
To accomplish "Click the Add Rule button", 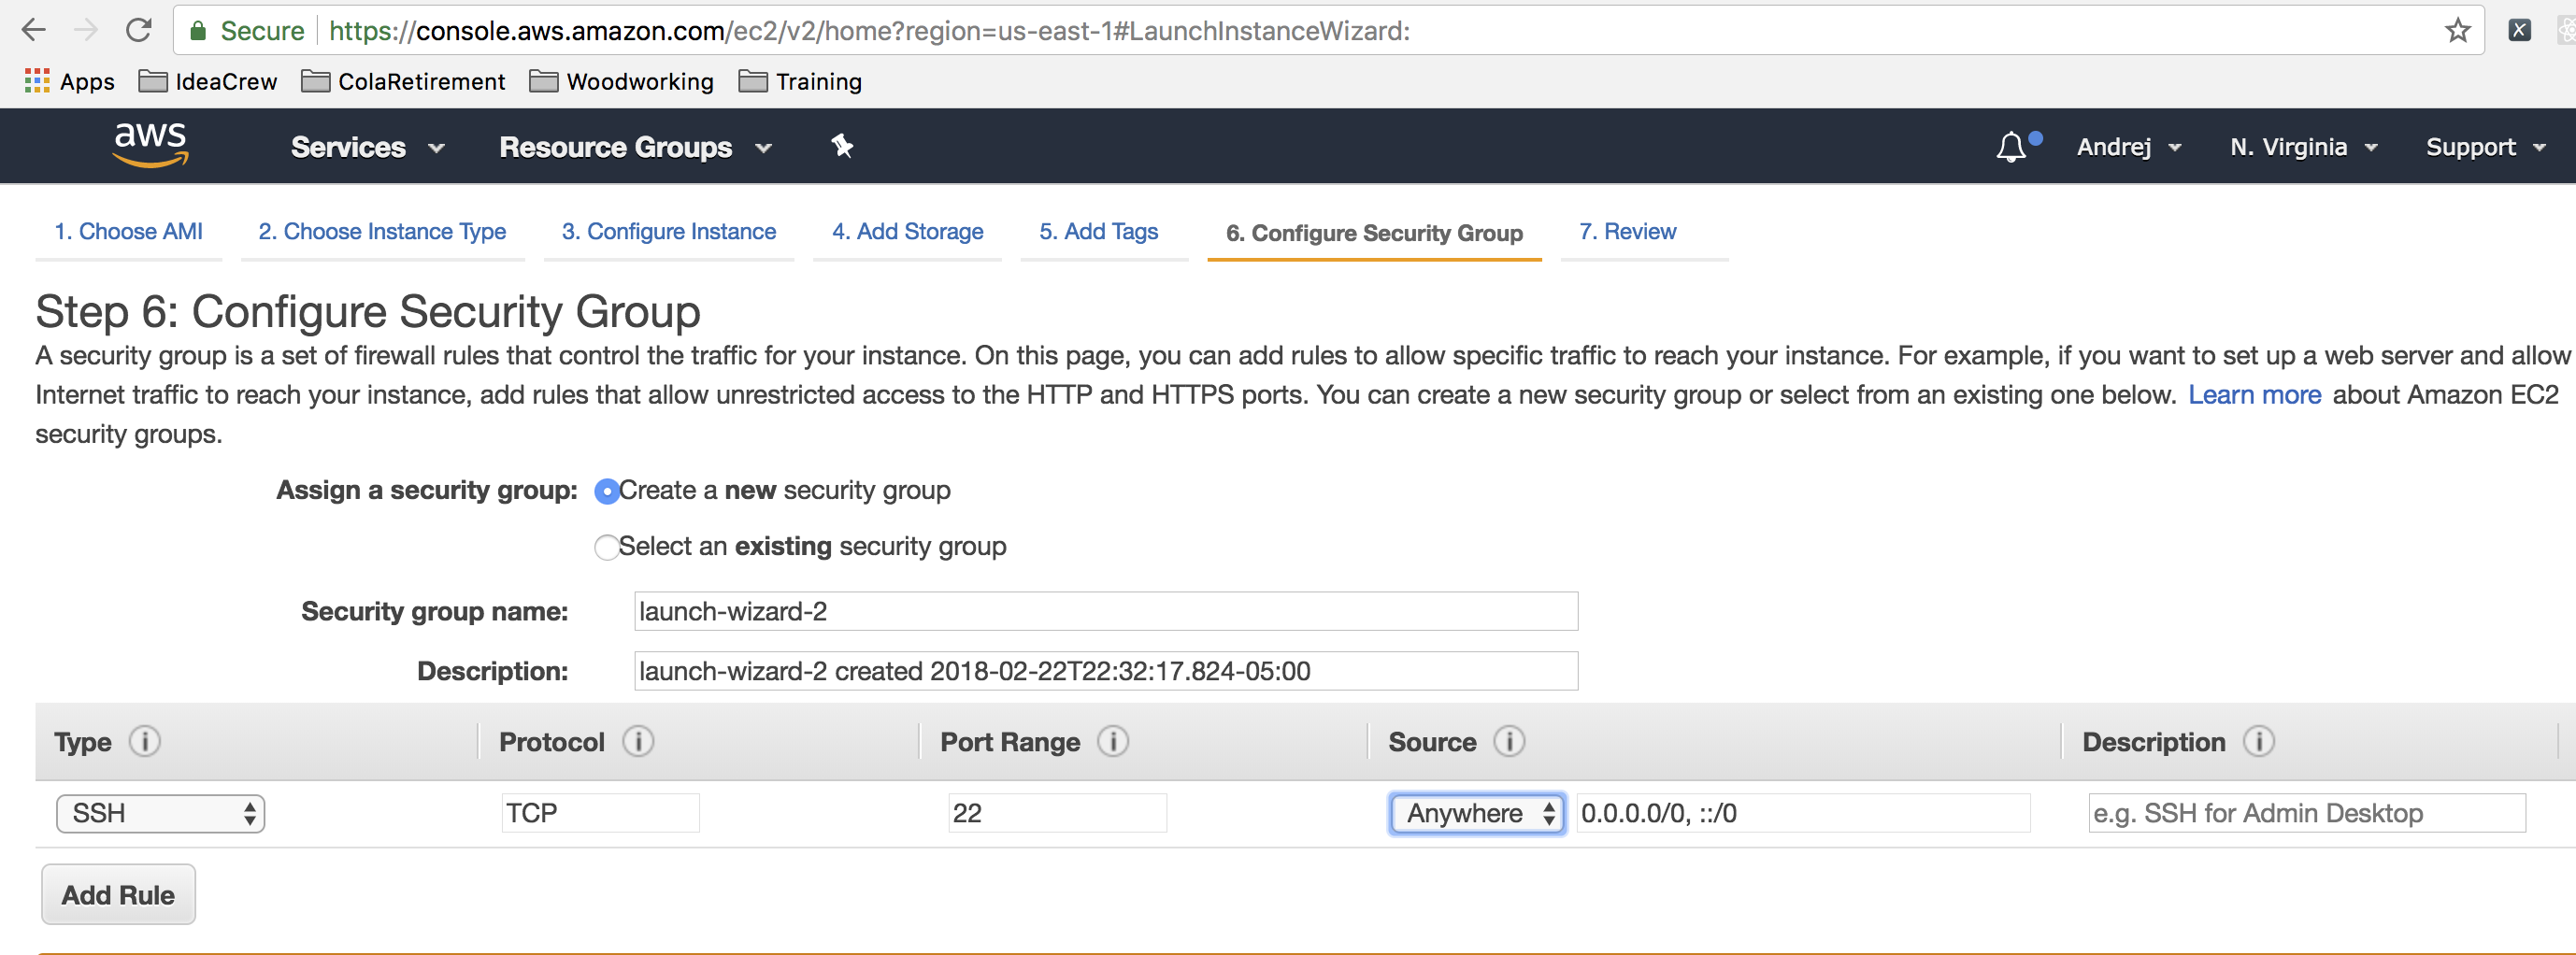I will (x=118, y=895).
